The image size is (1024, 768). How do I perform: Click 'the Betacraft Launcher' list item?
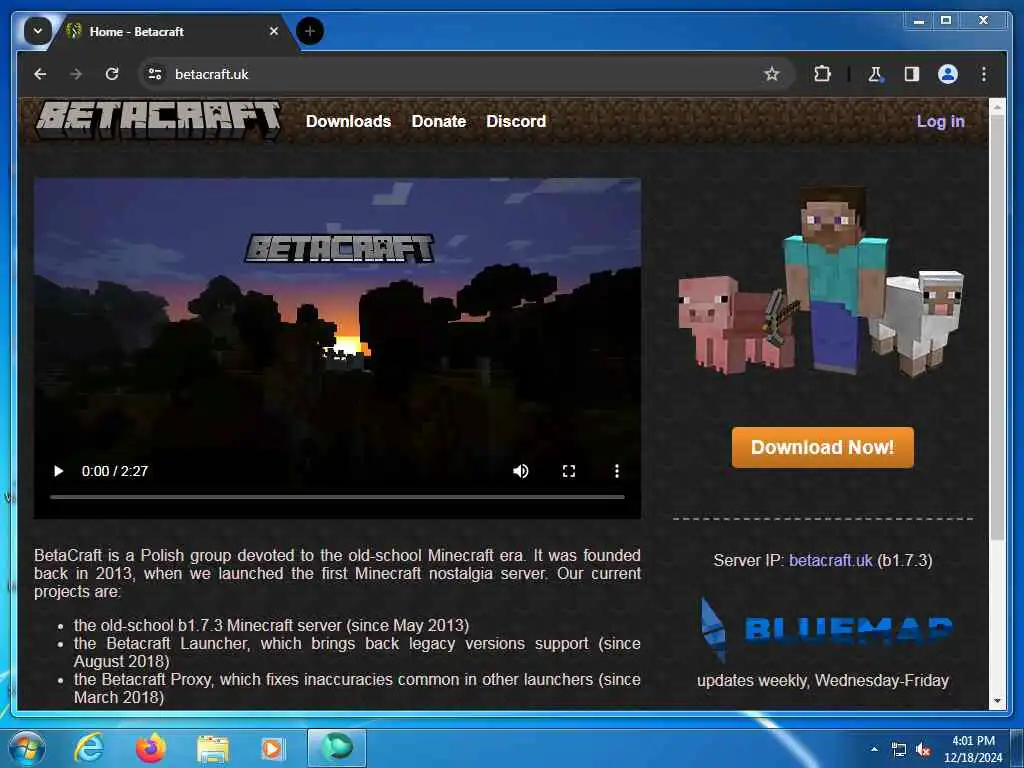[357, 652]
